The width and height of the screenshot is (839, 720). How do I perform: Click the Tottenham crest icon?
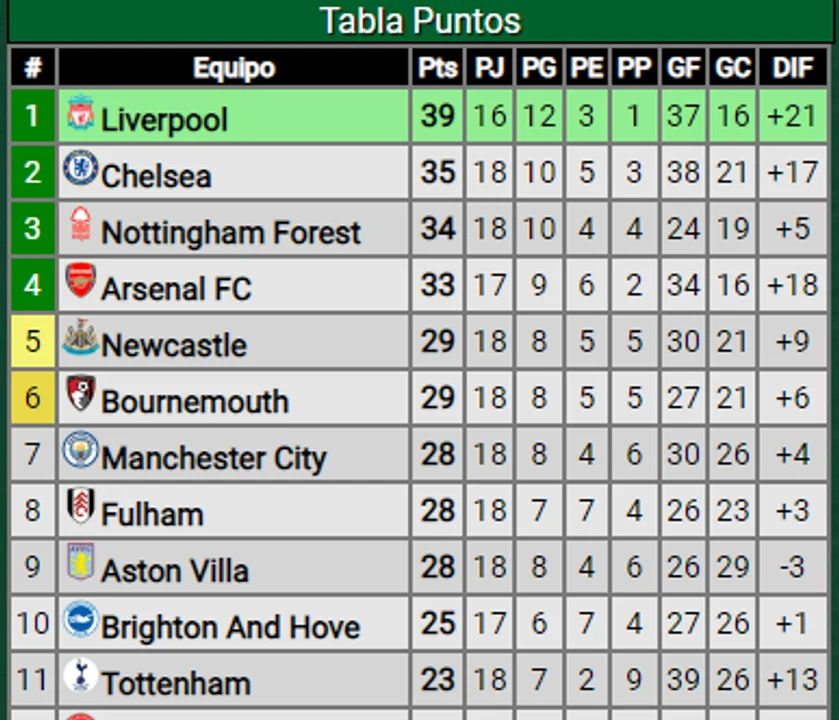pos(80,675)
